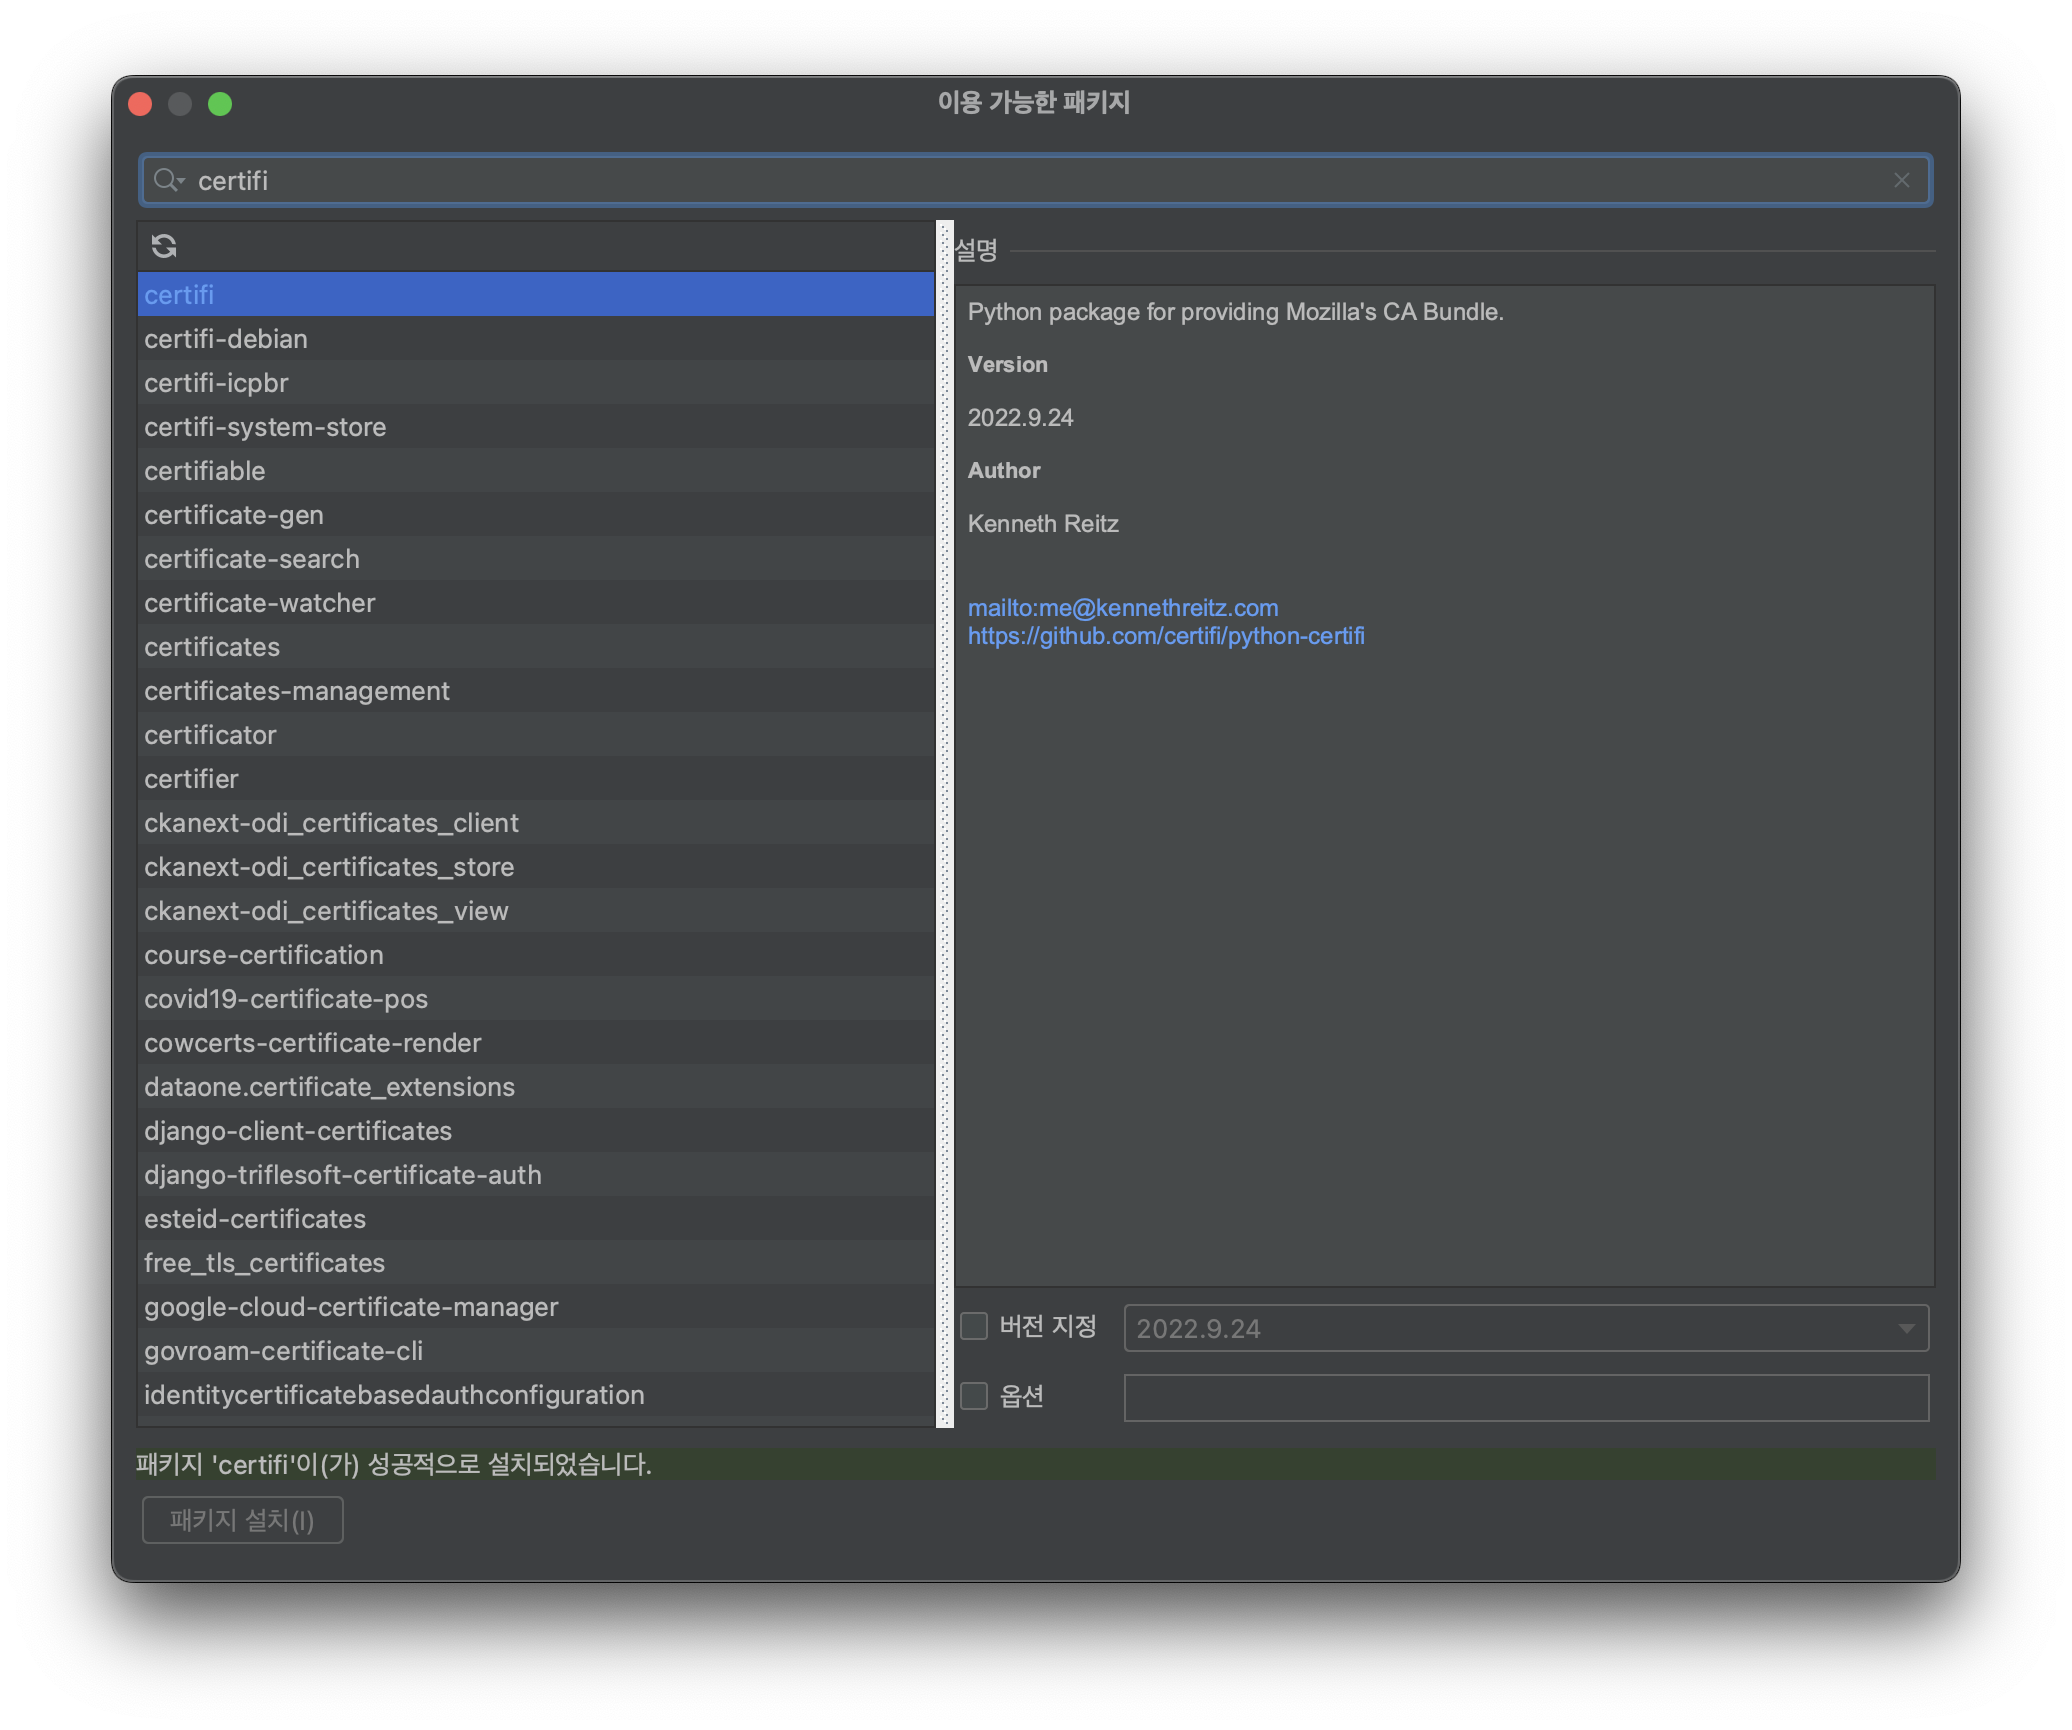
Task: Enable the 버전 지정 checkbox
Action: [974, 1326]
